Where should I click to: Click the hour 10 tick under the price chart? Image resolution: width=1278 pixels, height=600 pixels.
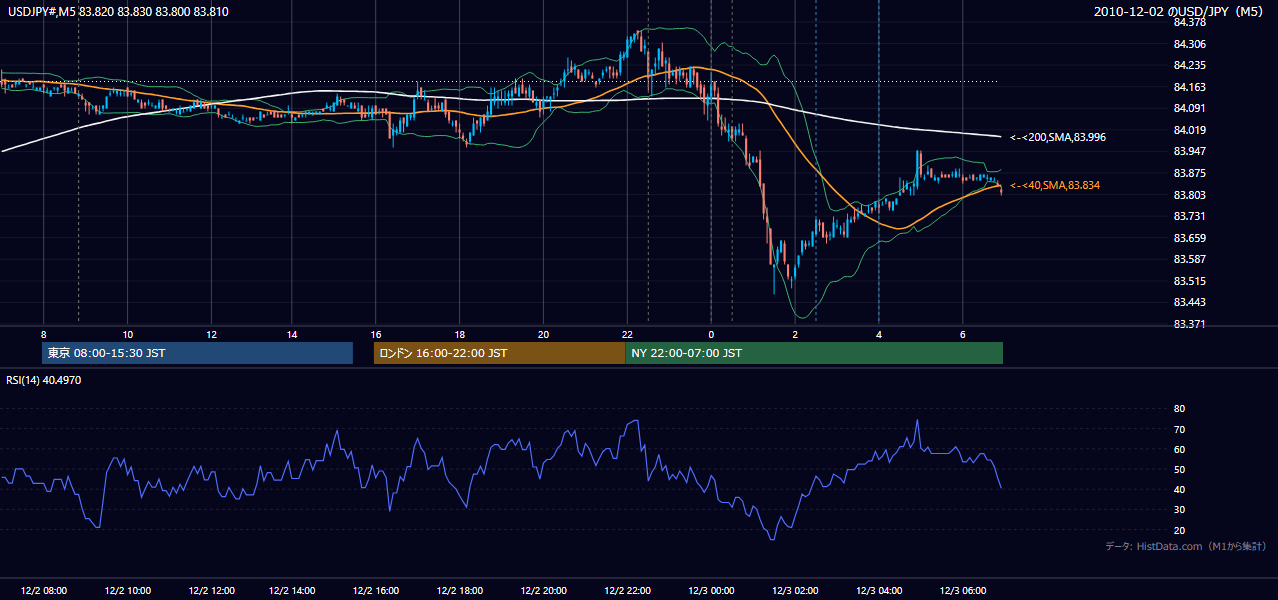(x=127, y=334)
